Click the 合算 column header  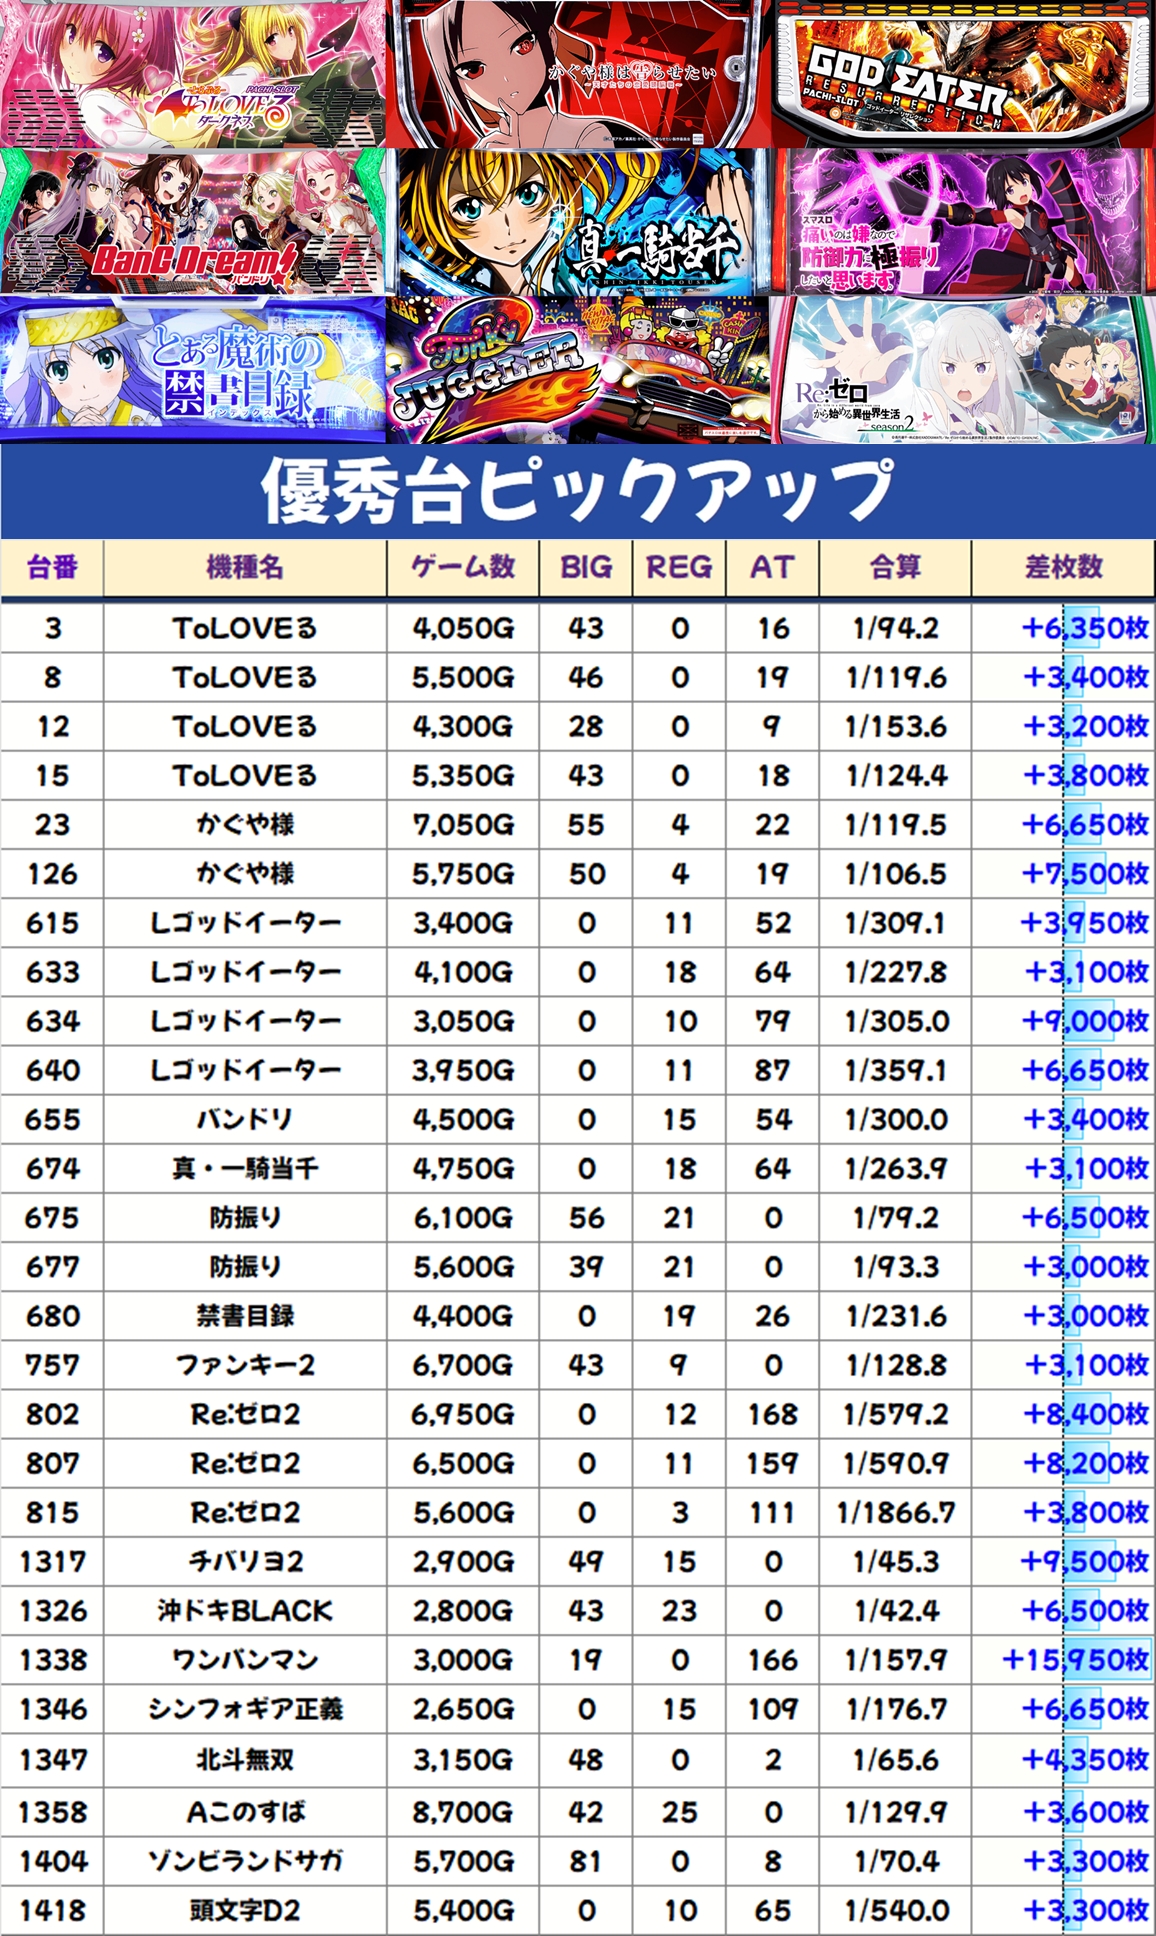pyautogui.click(x=895, y=568)
